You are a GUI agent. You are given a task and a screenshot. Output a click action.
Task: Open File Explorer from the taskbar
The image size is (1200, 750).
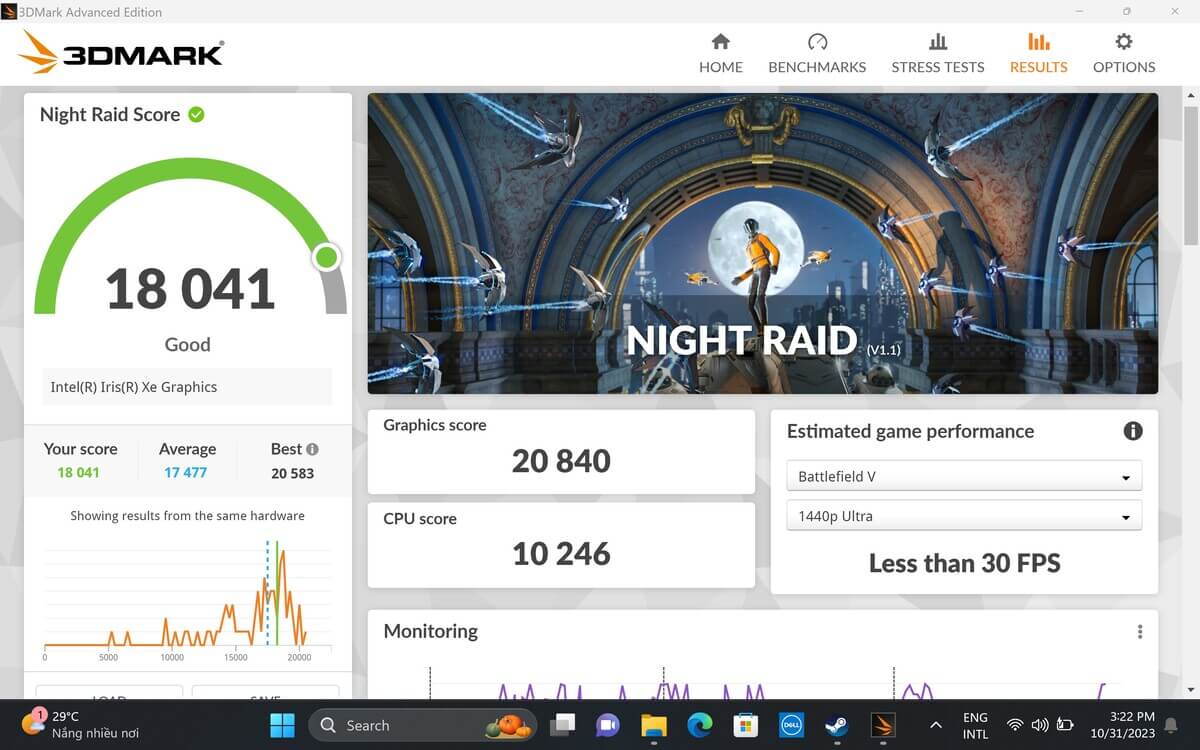653,725
